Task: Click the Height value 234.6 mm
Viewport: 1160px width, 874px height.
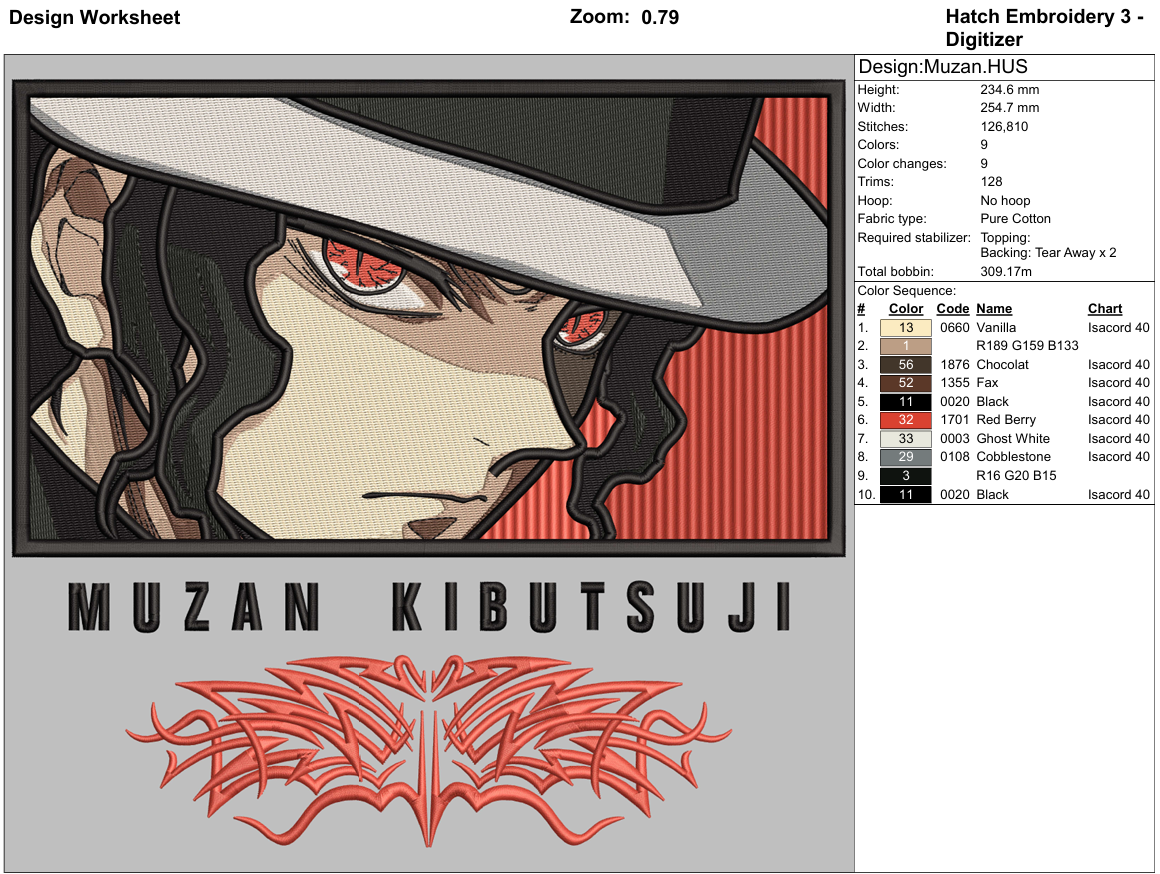Action: (1009, 90)
